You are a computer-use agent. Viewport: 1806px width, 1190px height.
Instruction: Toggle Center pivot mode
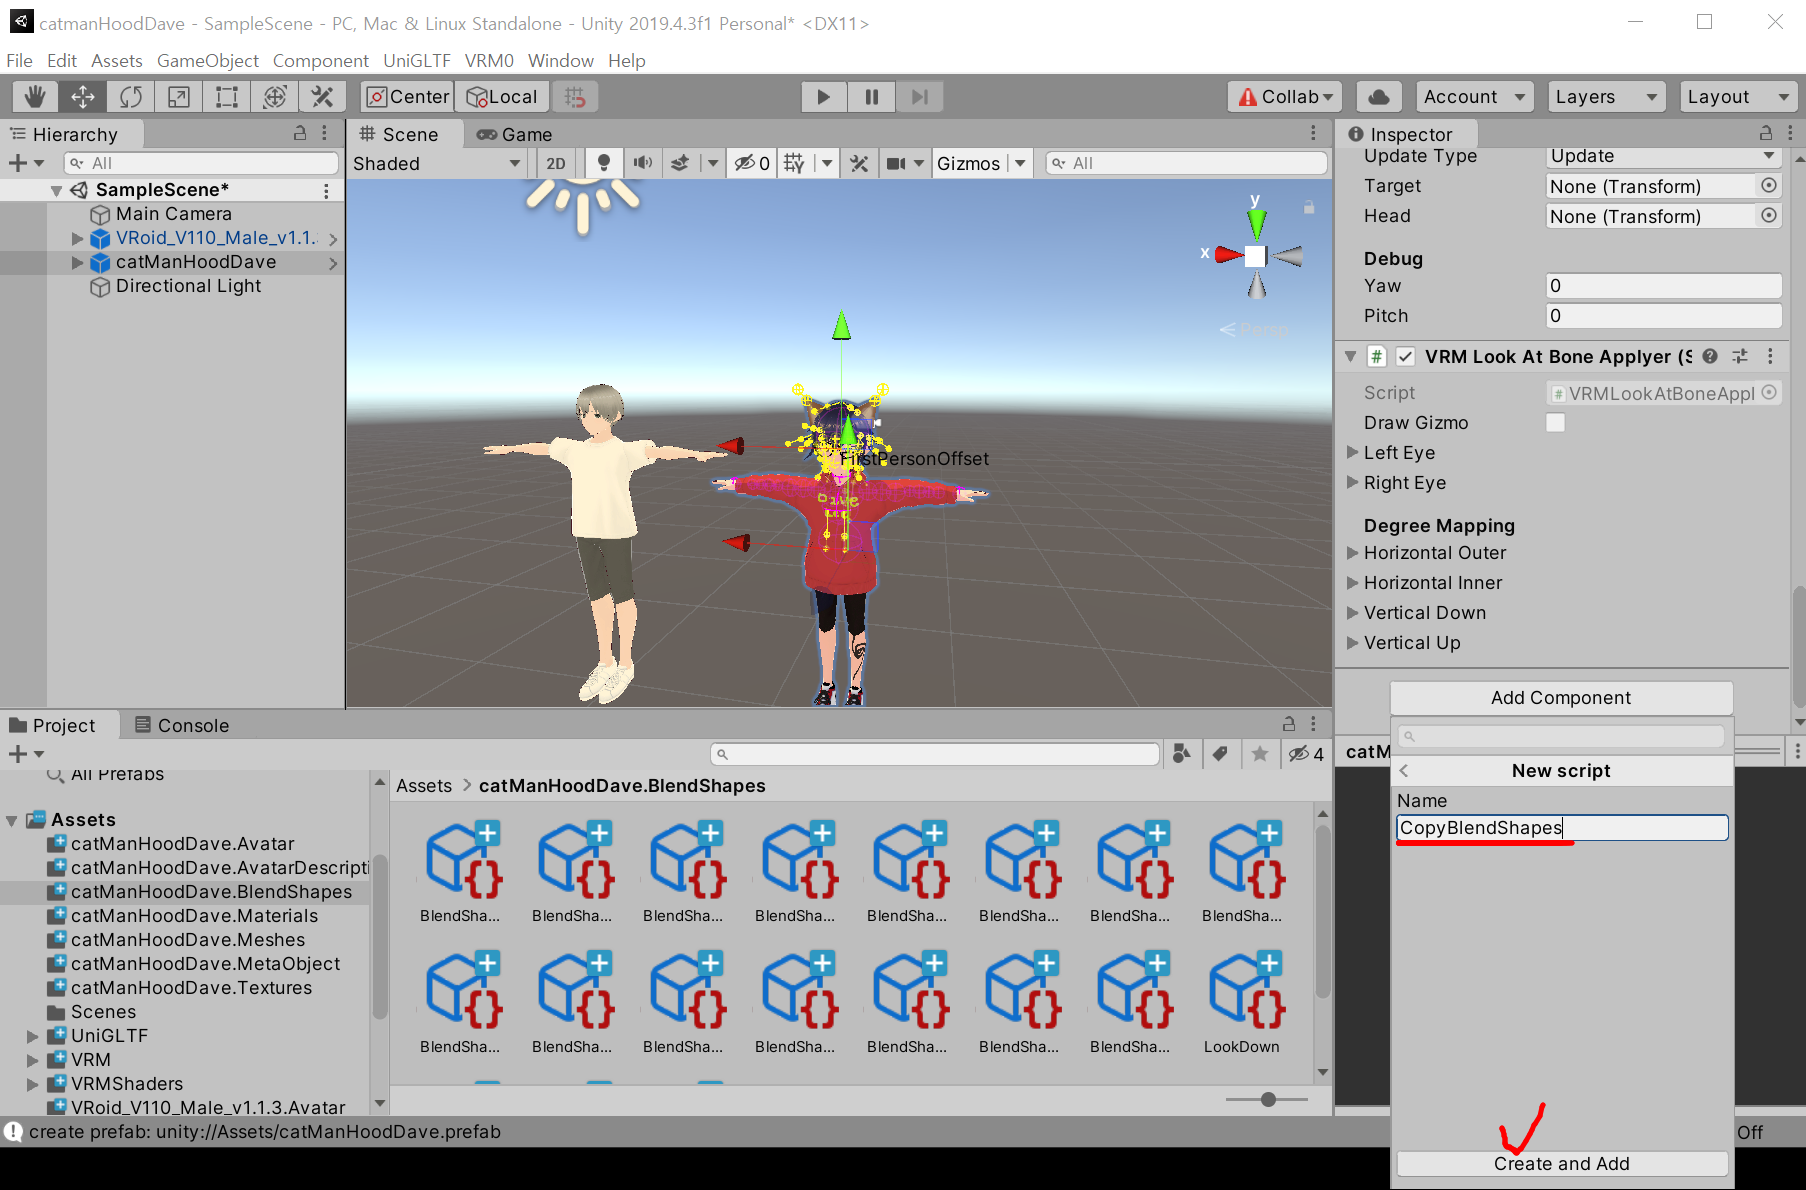click(408, 97)
